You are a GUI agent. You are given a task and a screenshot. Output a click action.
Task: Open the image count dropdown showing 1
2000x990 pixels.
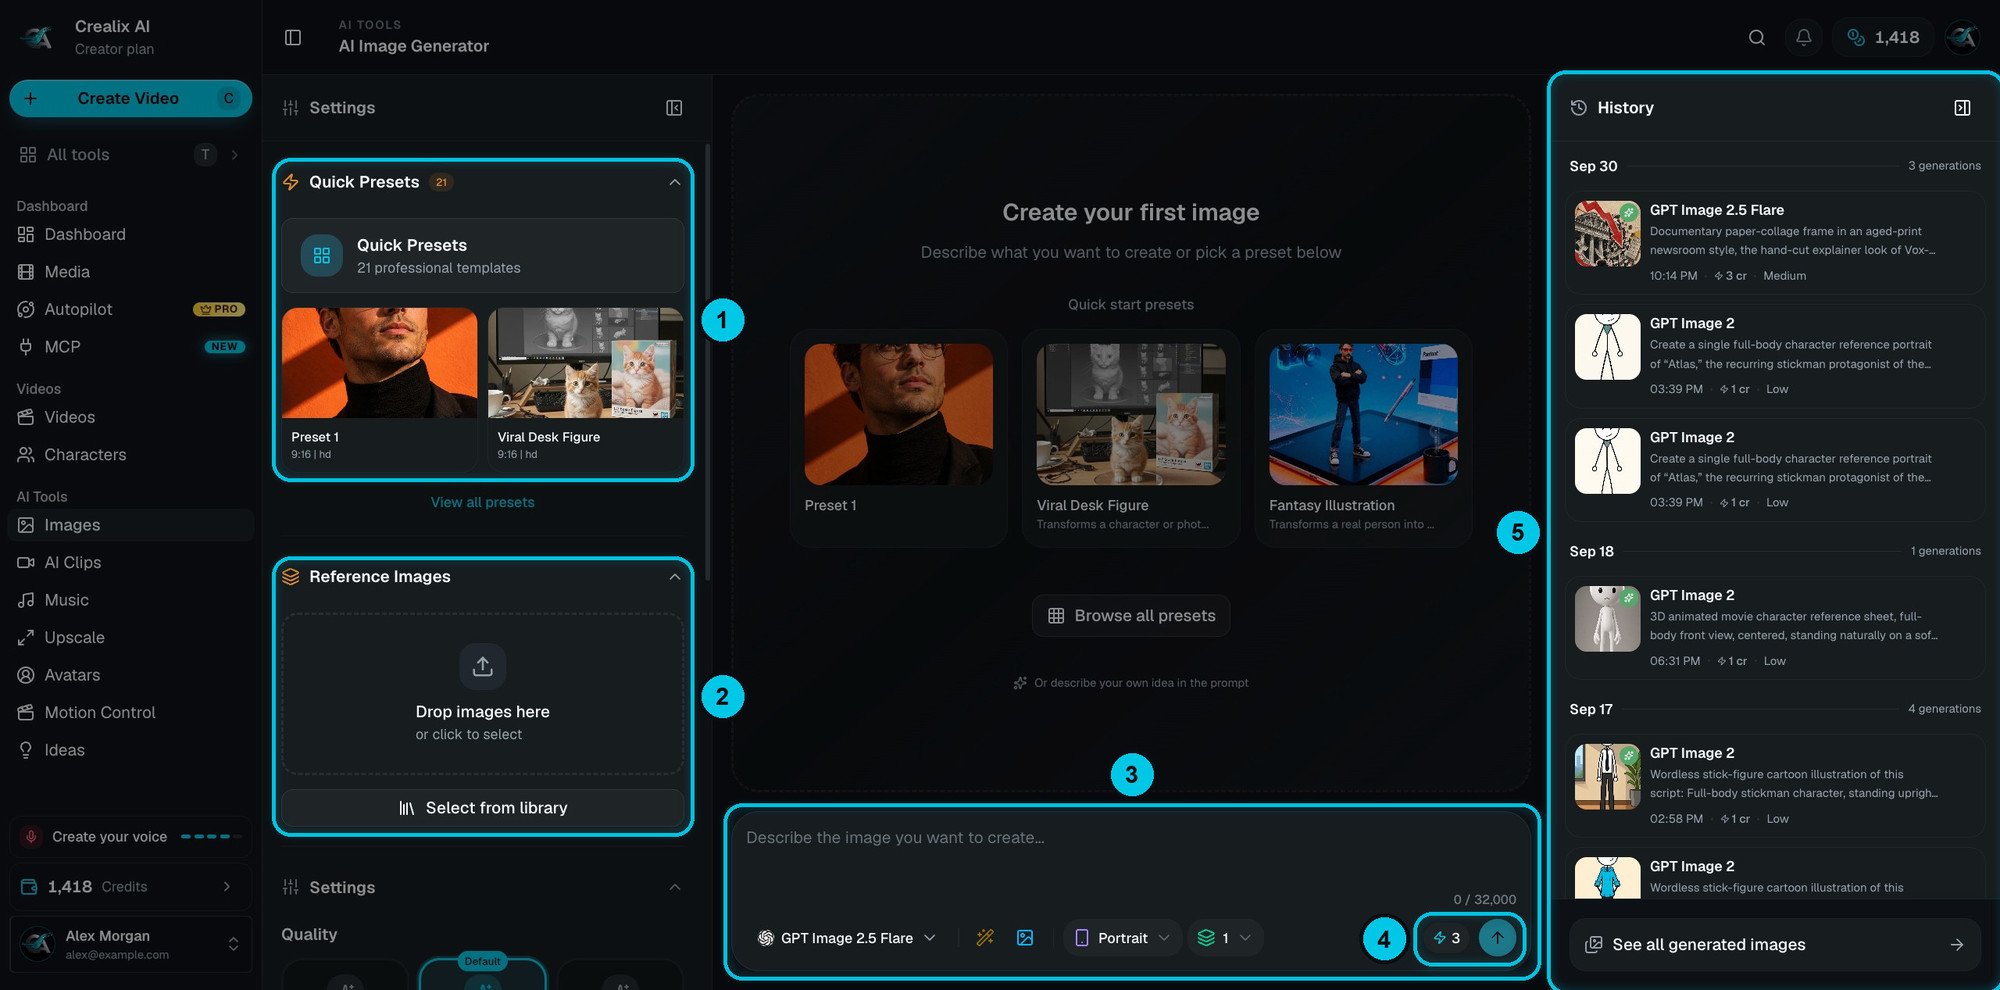(x=1225, y=938)
